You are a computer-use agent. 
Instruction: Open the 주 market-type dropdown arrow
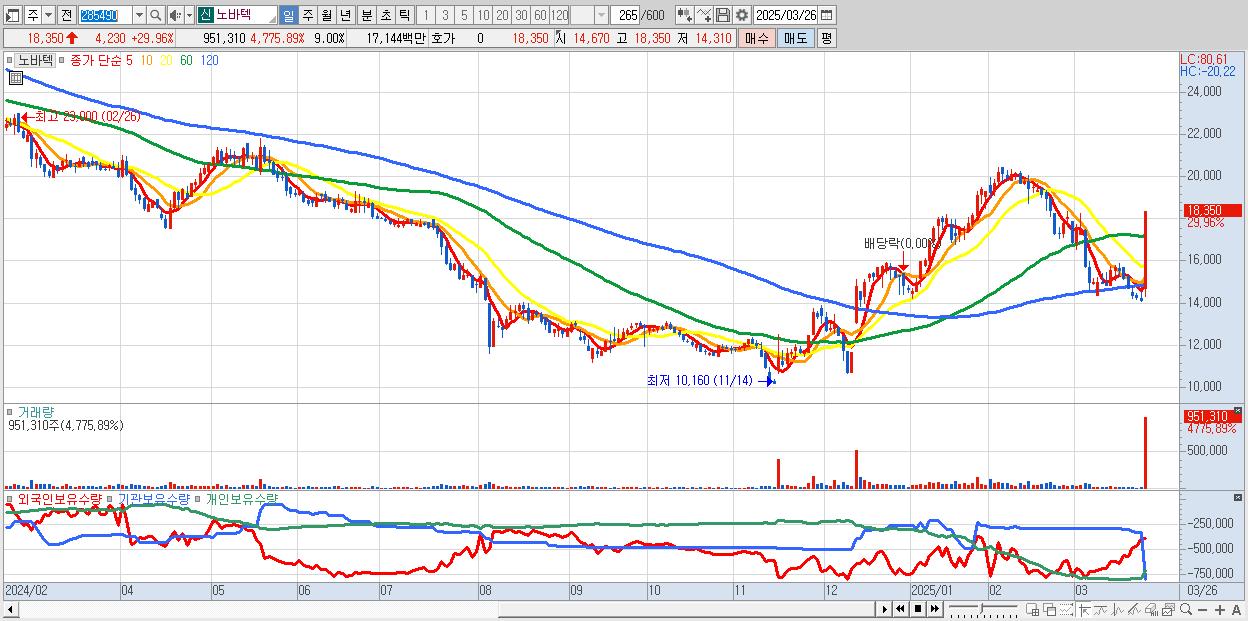(x=49, y=15)
